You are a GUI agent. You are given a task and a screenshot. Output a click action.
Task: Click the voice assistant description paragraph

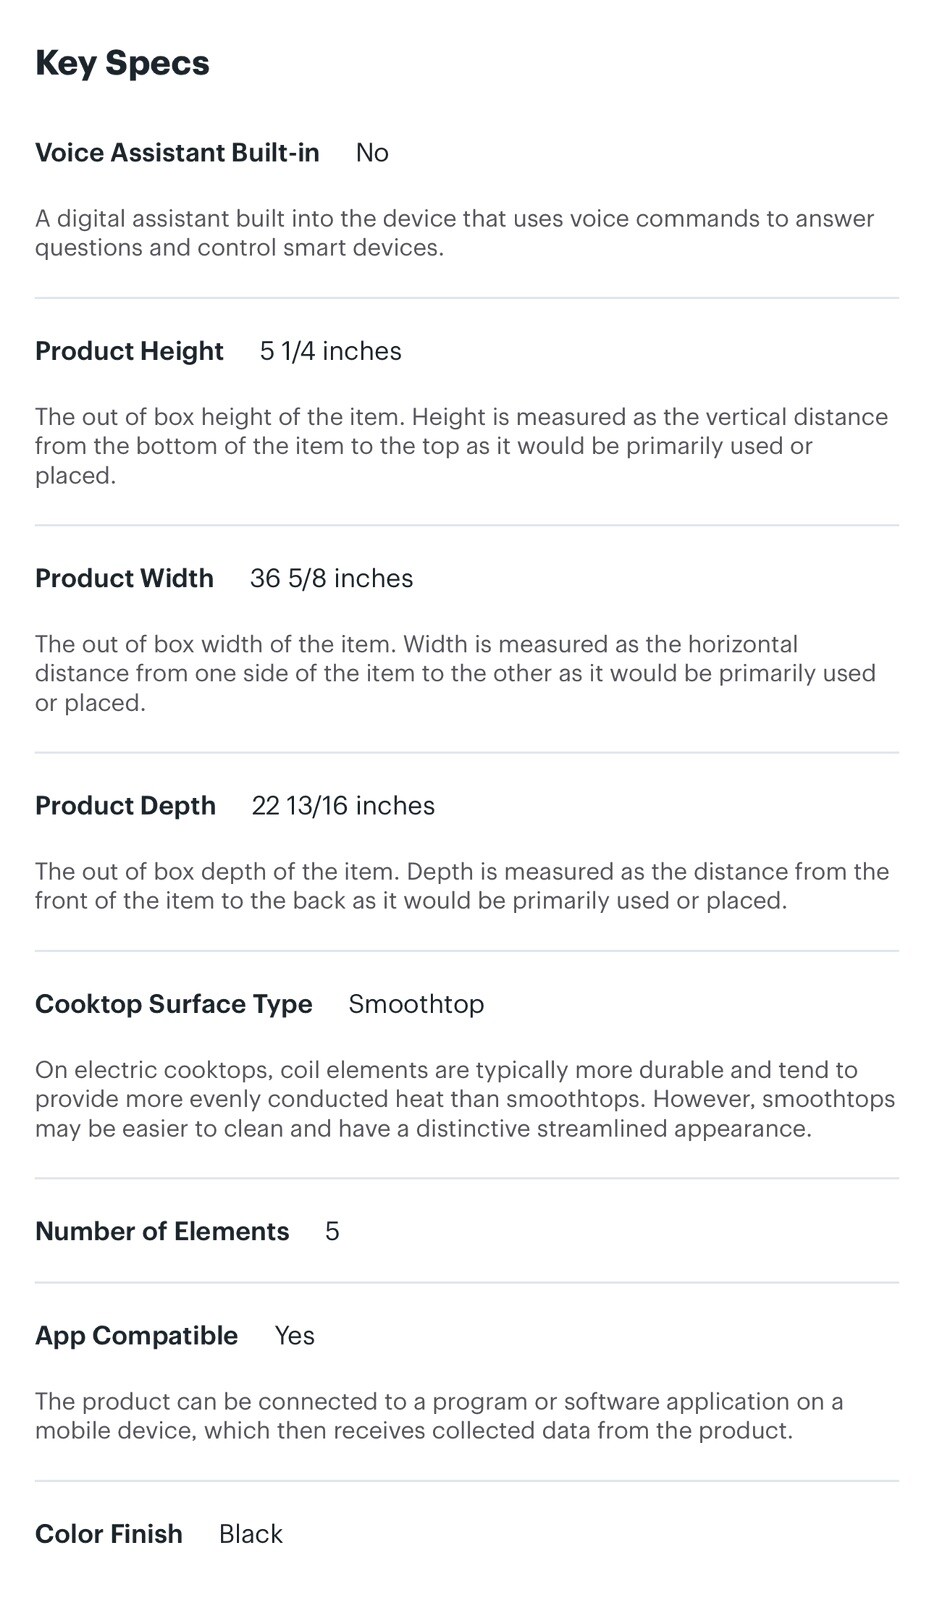[455, 233]
